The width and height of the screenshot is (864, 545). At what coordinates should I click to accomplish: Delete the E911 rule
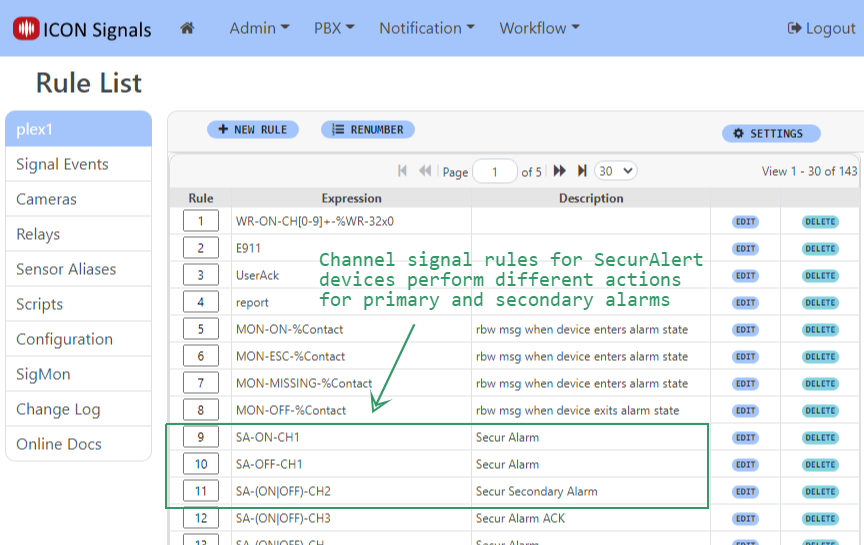tap(820, 249)
